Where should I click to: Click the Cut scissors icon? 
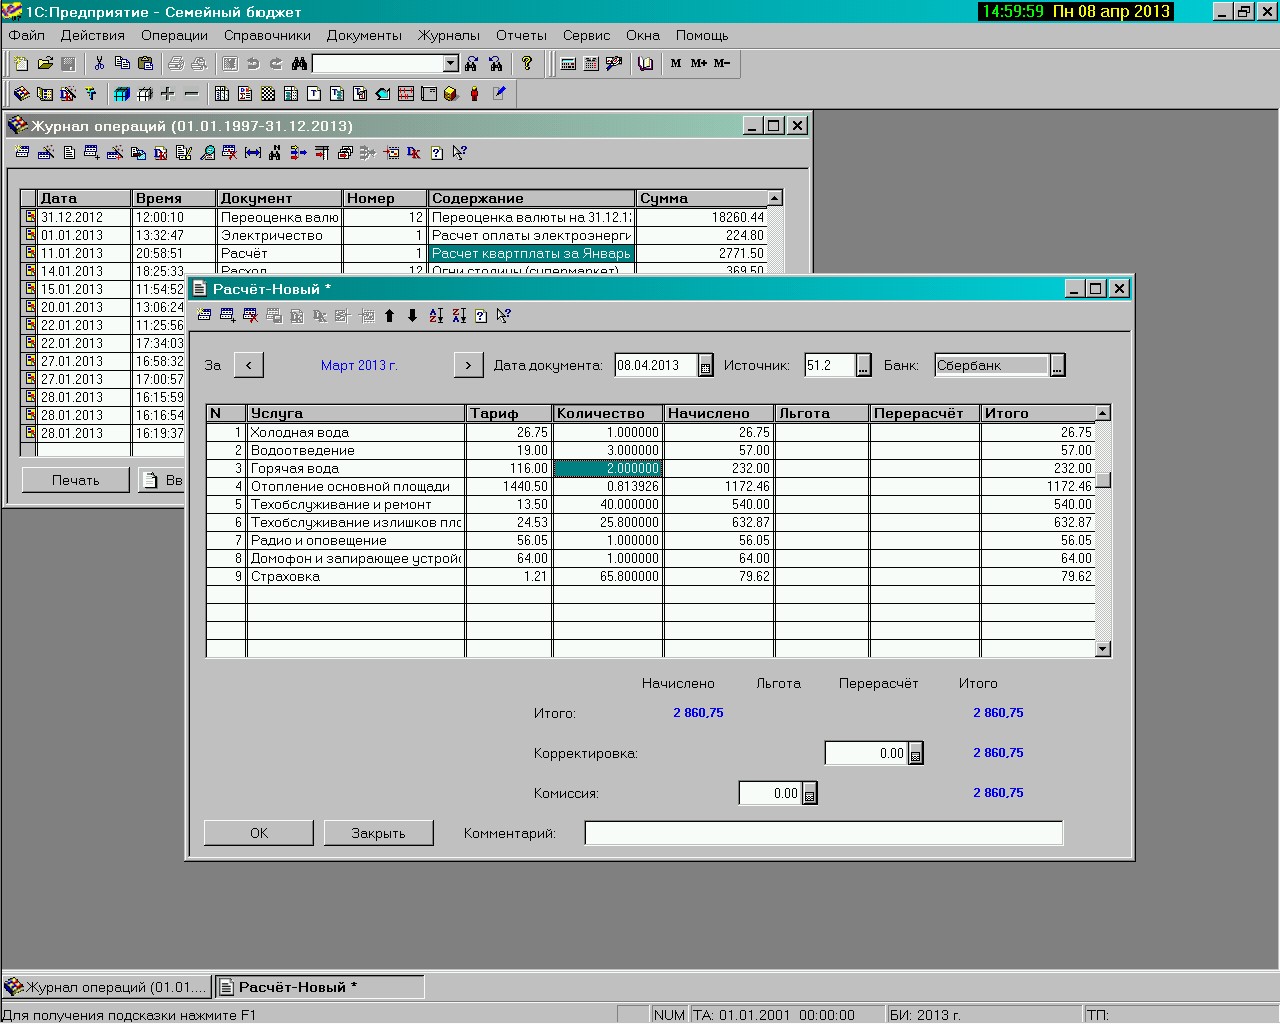point(99,64)
